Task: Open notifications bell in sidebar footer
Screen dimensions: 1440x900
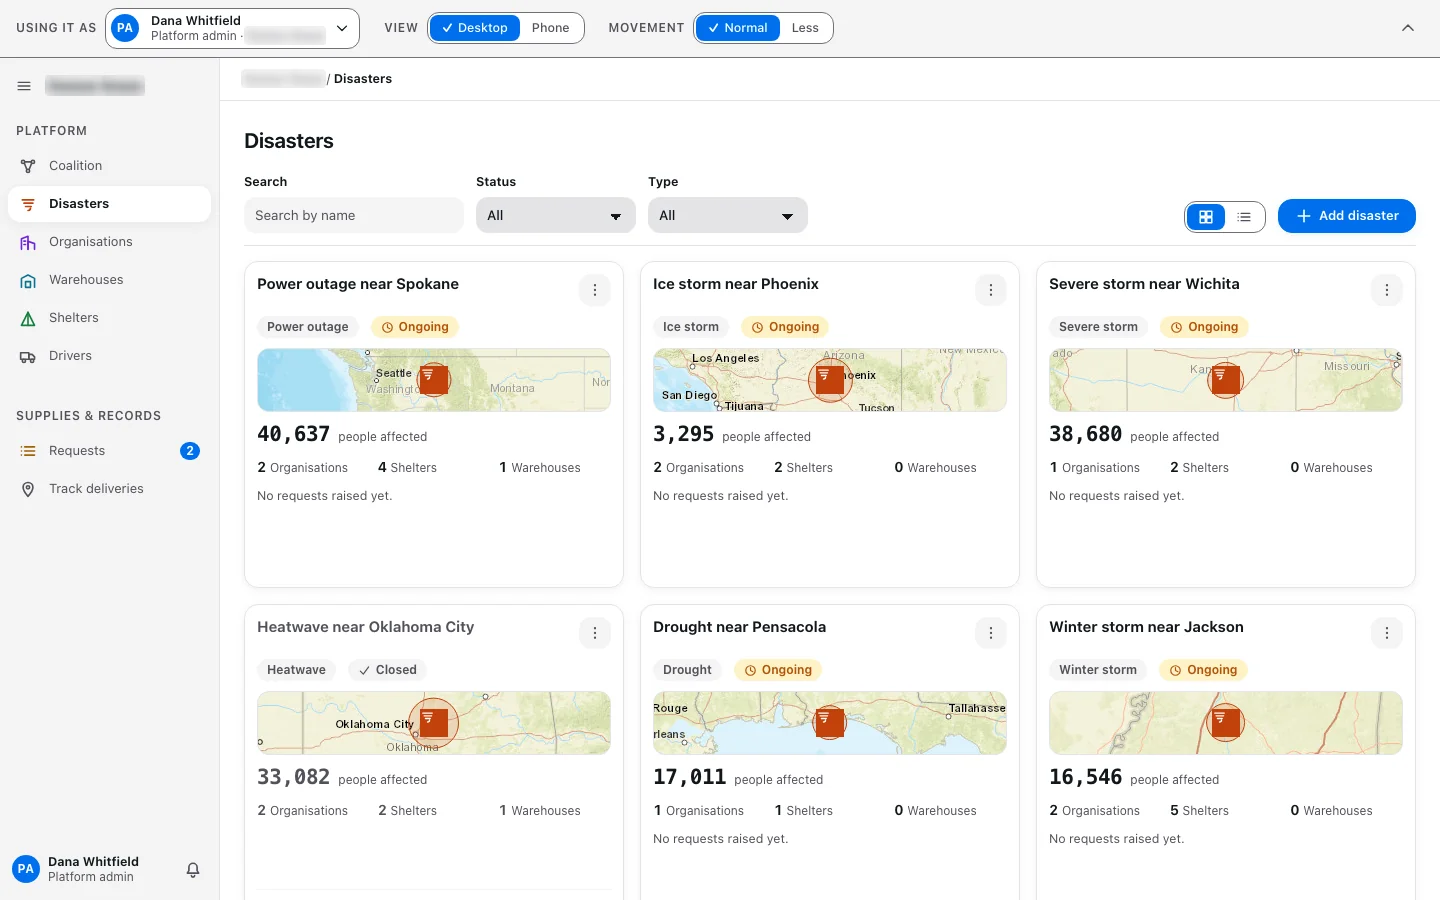Action: point(193,870)
